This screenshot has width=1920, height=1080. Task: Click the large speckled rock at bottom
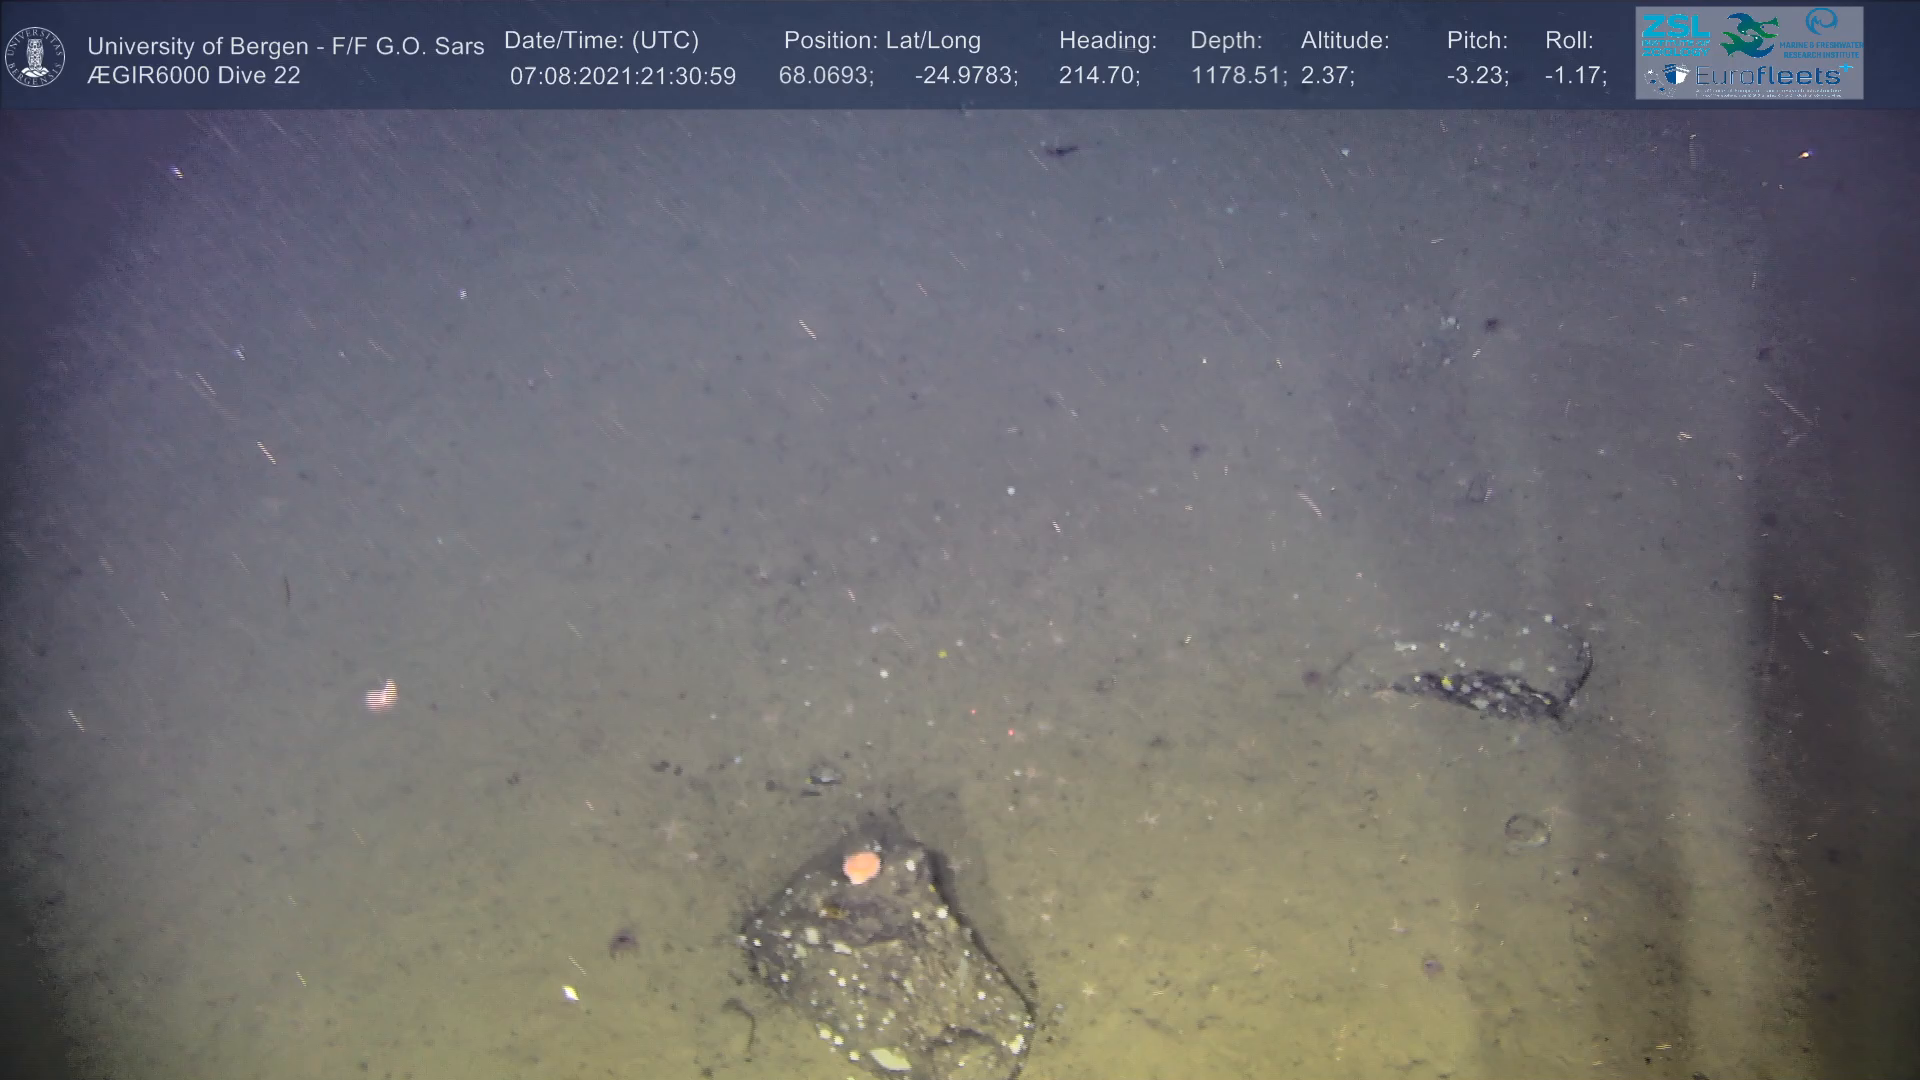[x=888, y=965]
